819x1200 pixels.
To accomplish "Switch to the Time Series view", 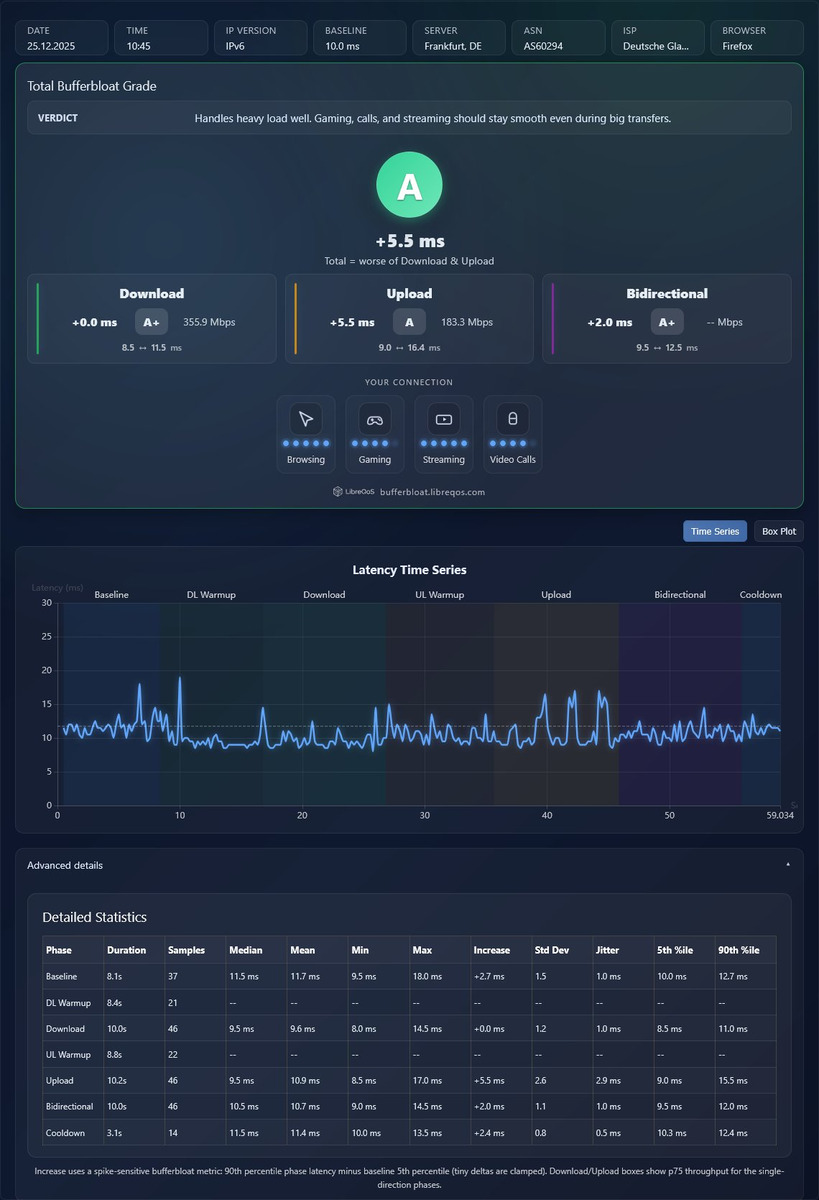I will point(715,531).
